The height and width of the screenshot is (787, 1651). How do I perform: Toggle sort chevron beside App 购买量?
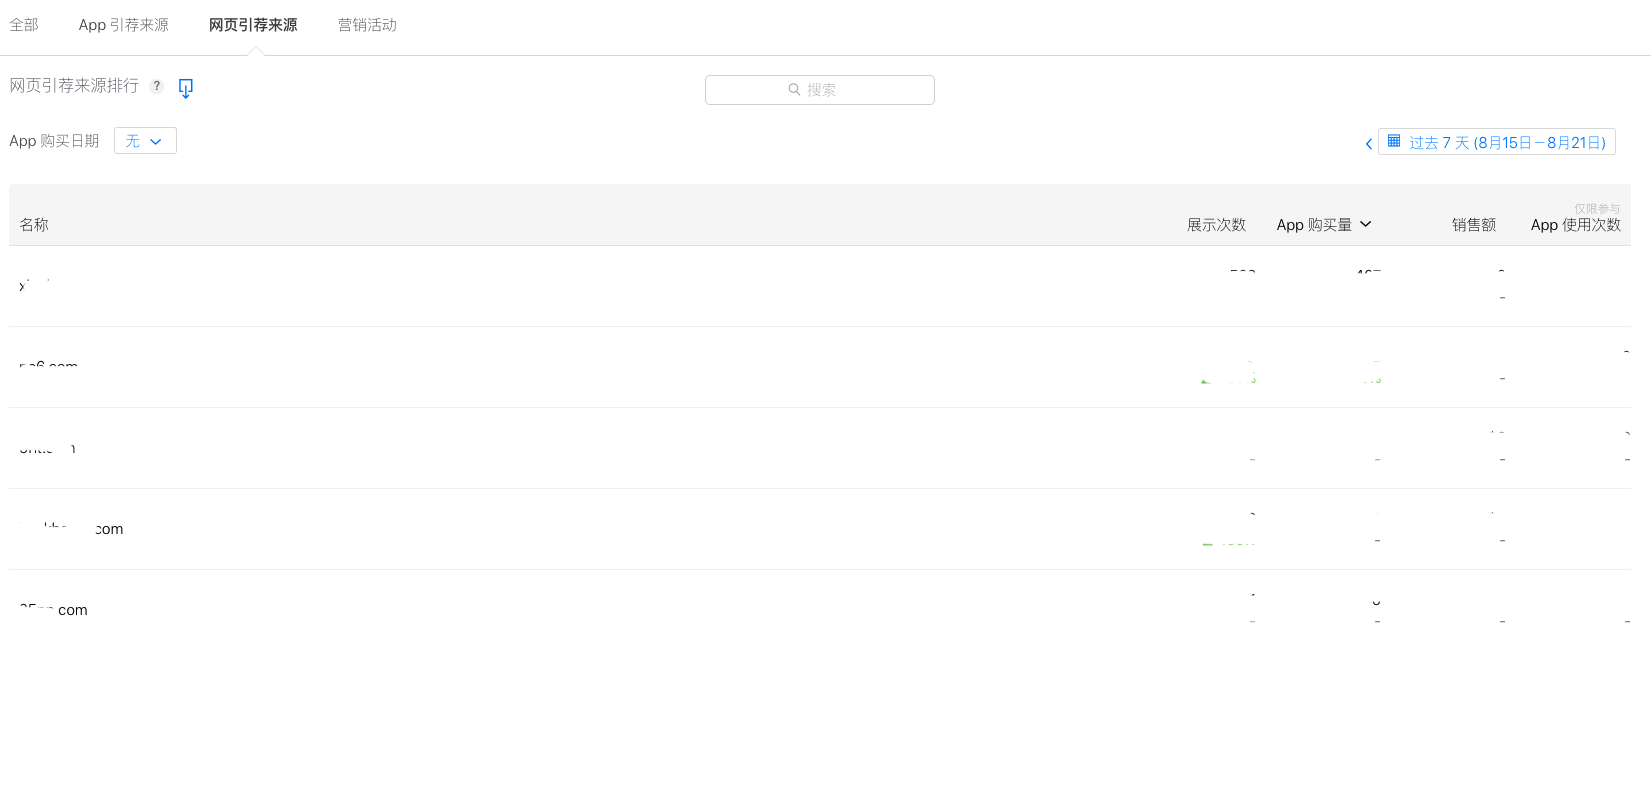click(x=1366, y=224)
